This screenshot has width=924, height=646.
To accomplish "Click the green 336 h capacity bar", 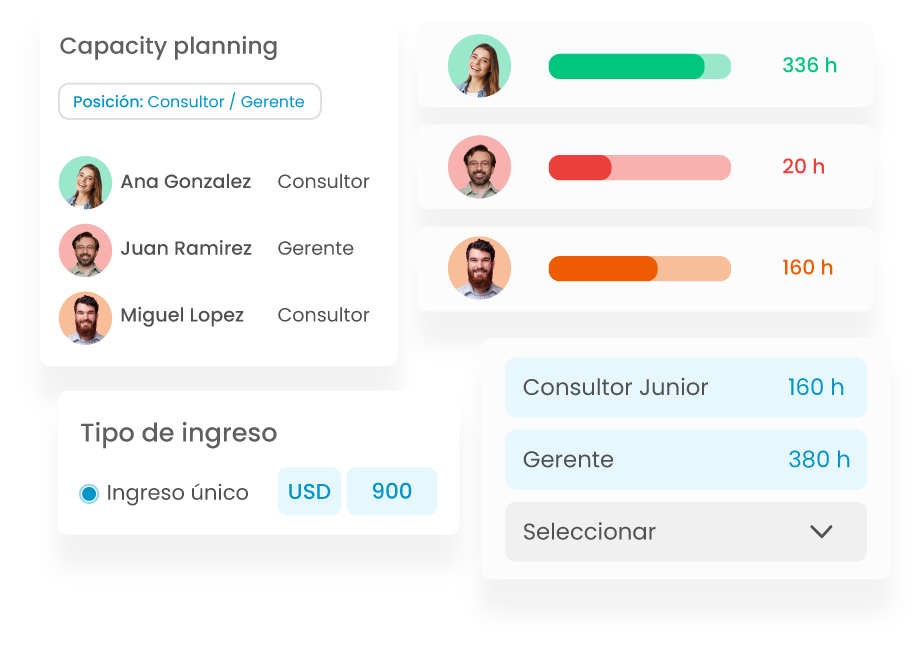I will [x=639, y=66].
